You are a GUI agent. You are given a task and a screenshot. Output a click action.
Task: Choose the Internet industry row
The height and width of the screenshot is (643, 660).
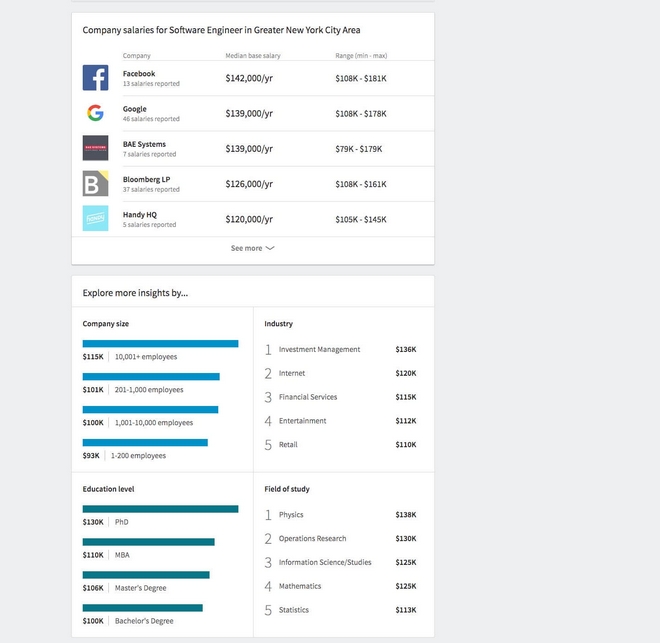pyautogui.click(x=292, y=374)
